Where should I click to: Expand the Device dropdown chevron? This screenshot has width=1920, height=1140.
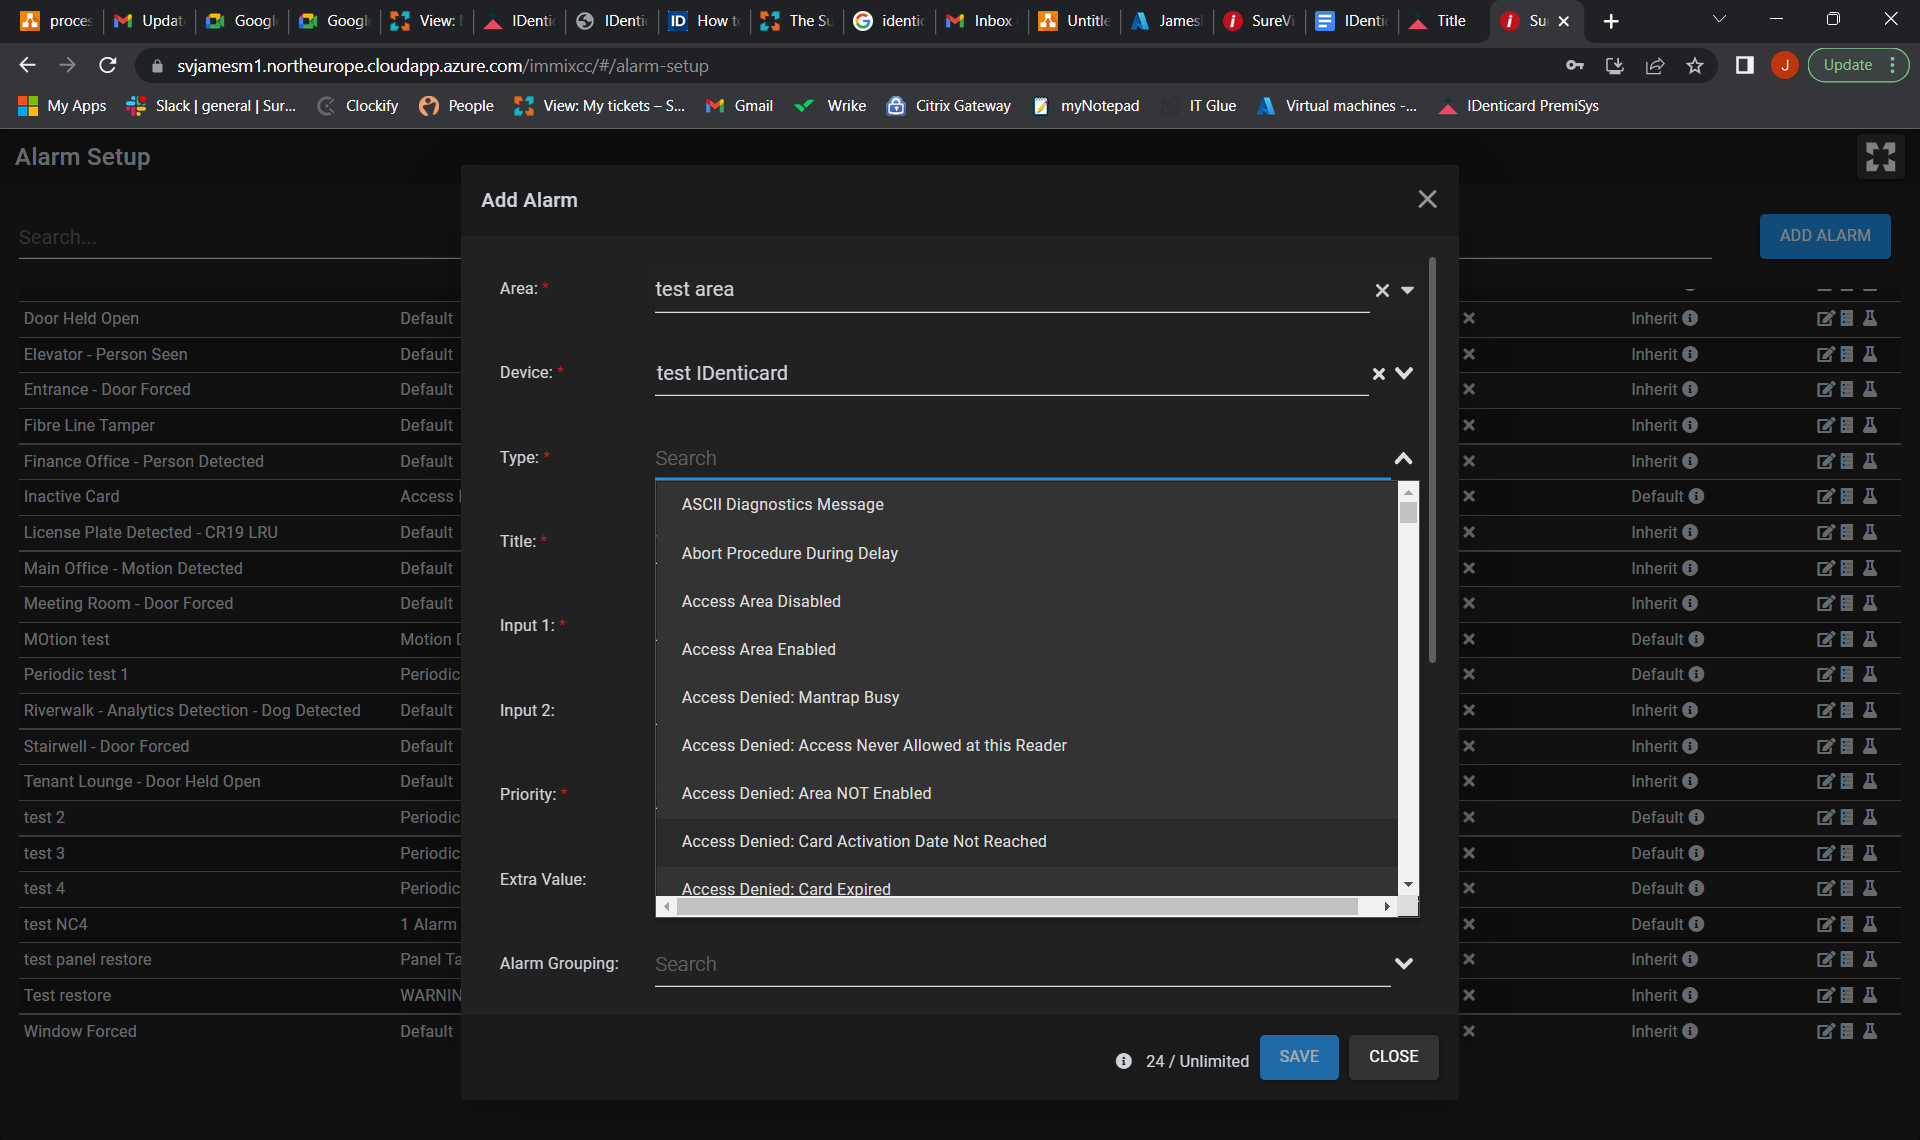(1404, 373)
